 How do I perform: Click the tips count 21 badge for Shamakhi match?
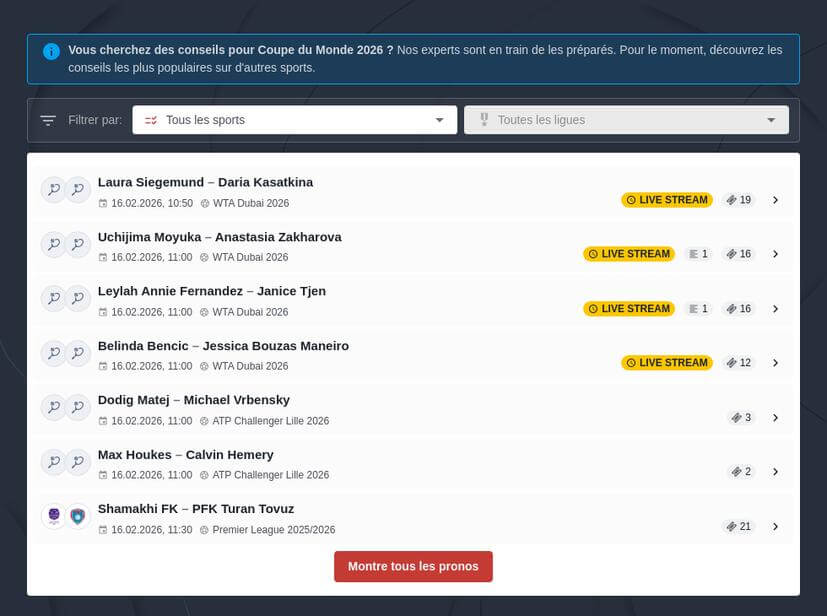pyautogui.click(x=739, y=527)
